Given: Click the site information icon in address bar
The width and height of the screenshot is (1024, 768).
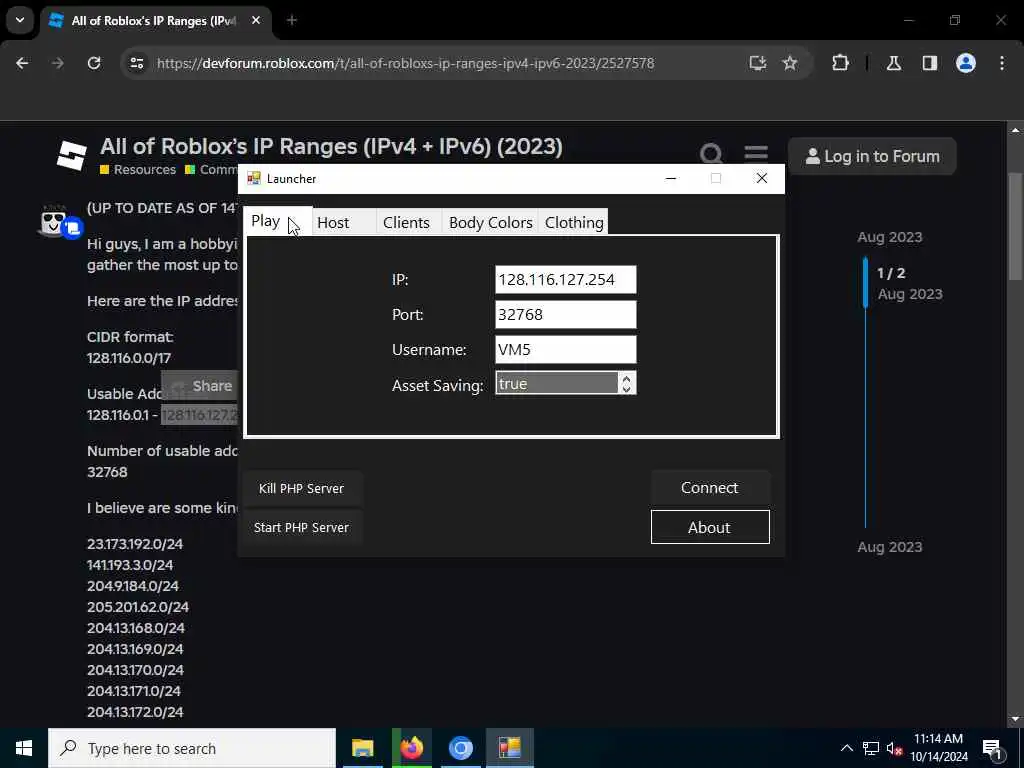Looking at the screenshot, I should coord(136,63).
